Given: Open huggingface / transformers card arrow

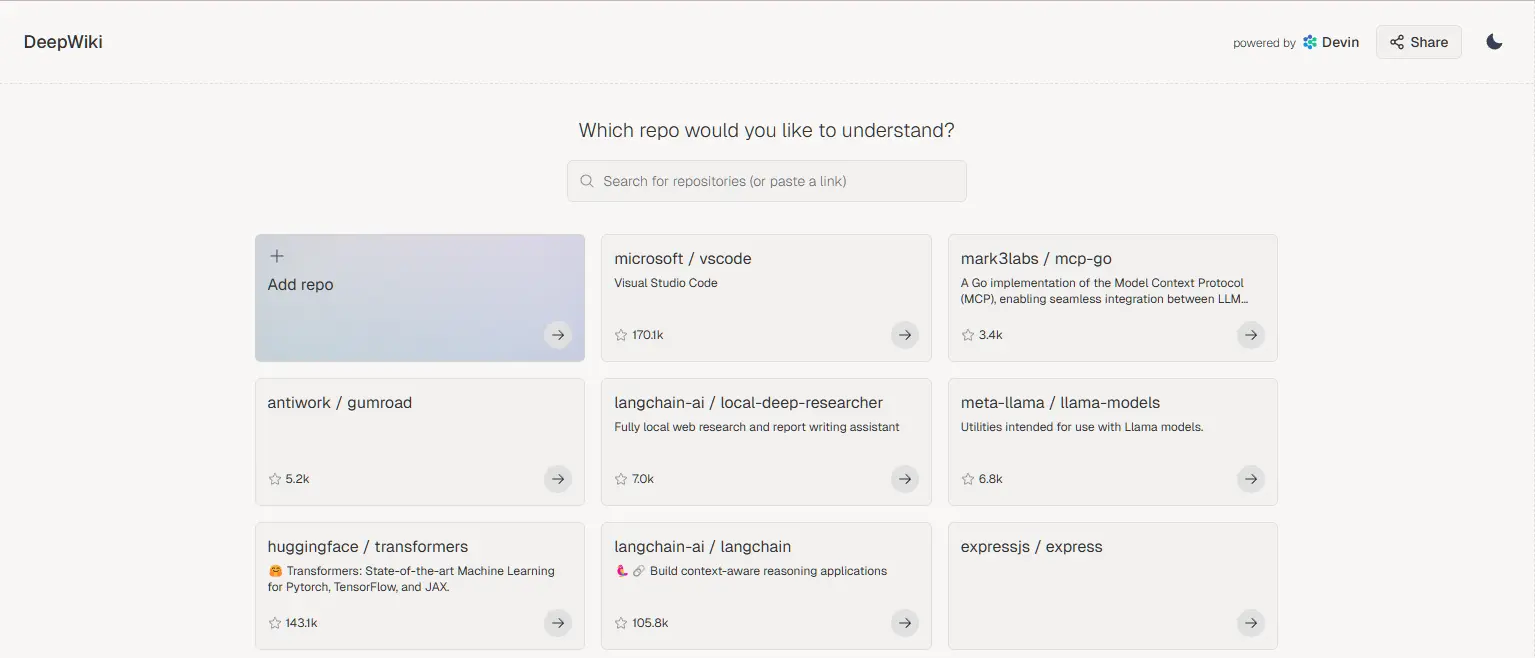Looking at the screenshot, I should pyautogui.click(x=558, y=623).
